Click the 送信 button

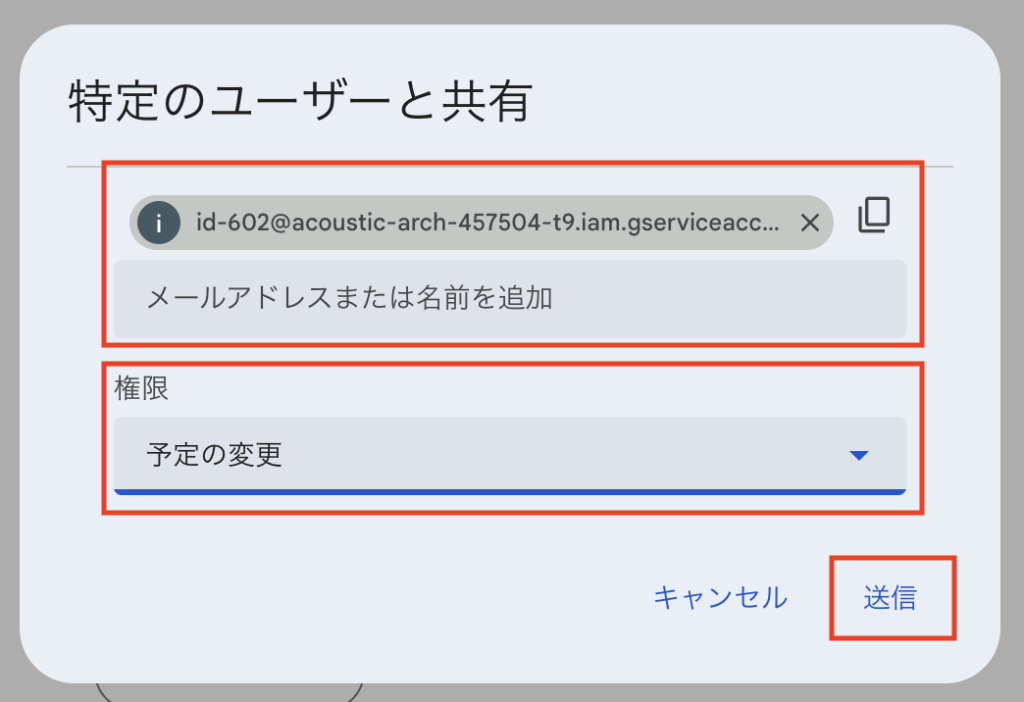pos(890,598)
